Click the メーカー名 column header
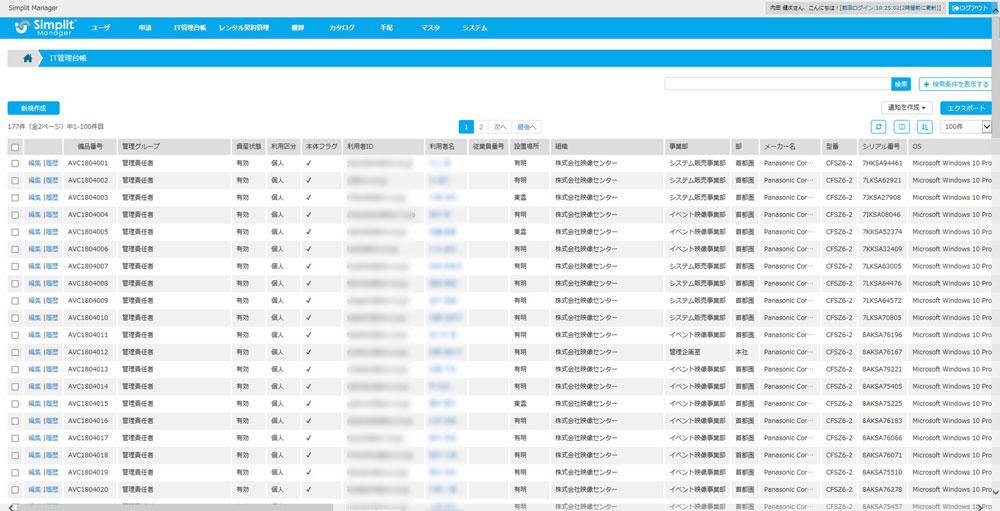This screenshot has height=511, width=1000. click(790, 147)
